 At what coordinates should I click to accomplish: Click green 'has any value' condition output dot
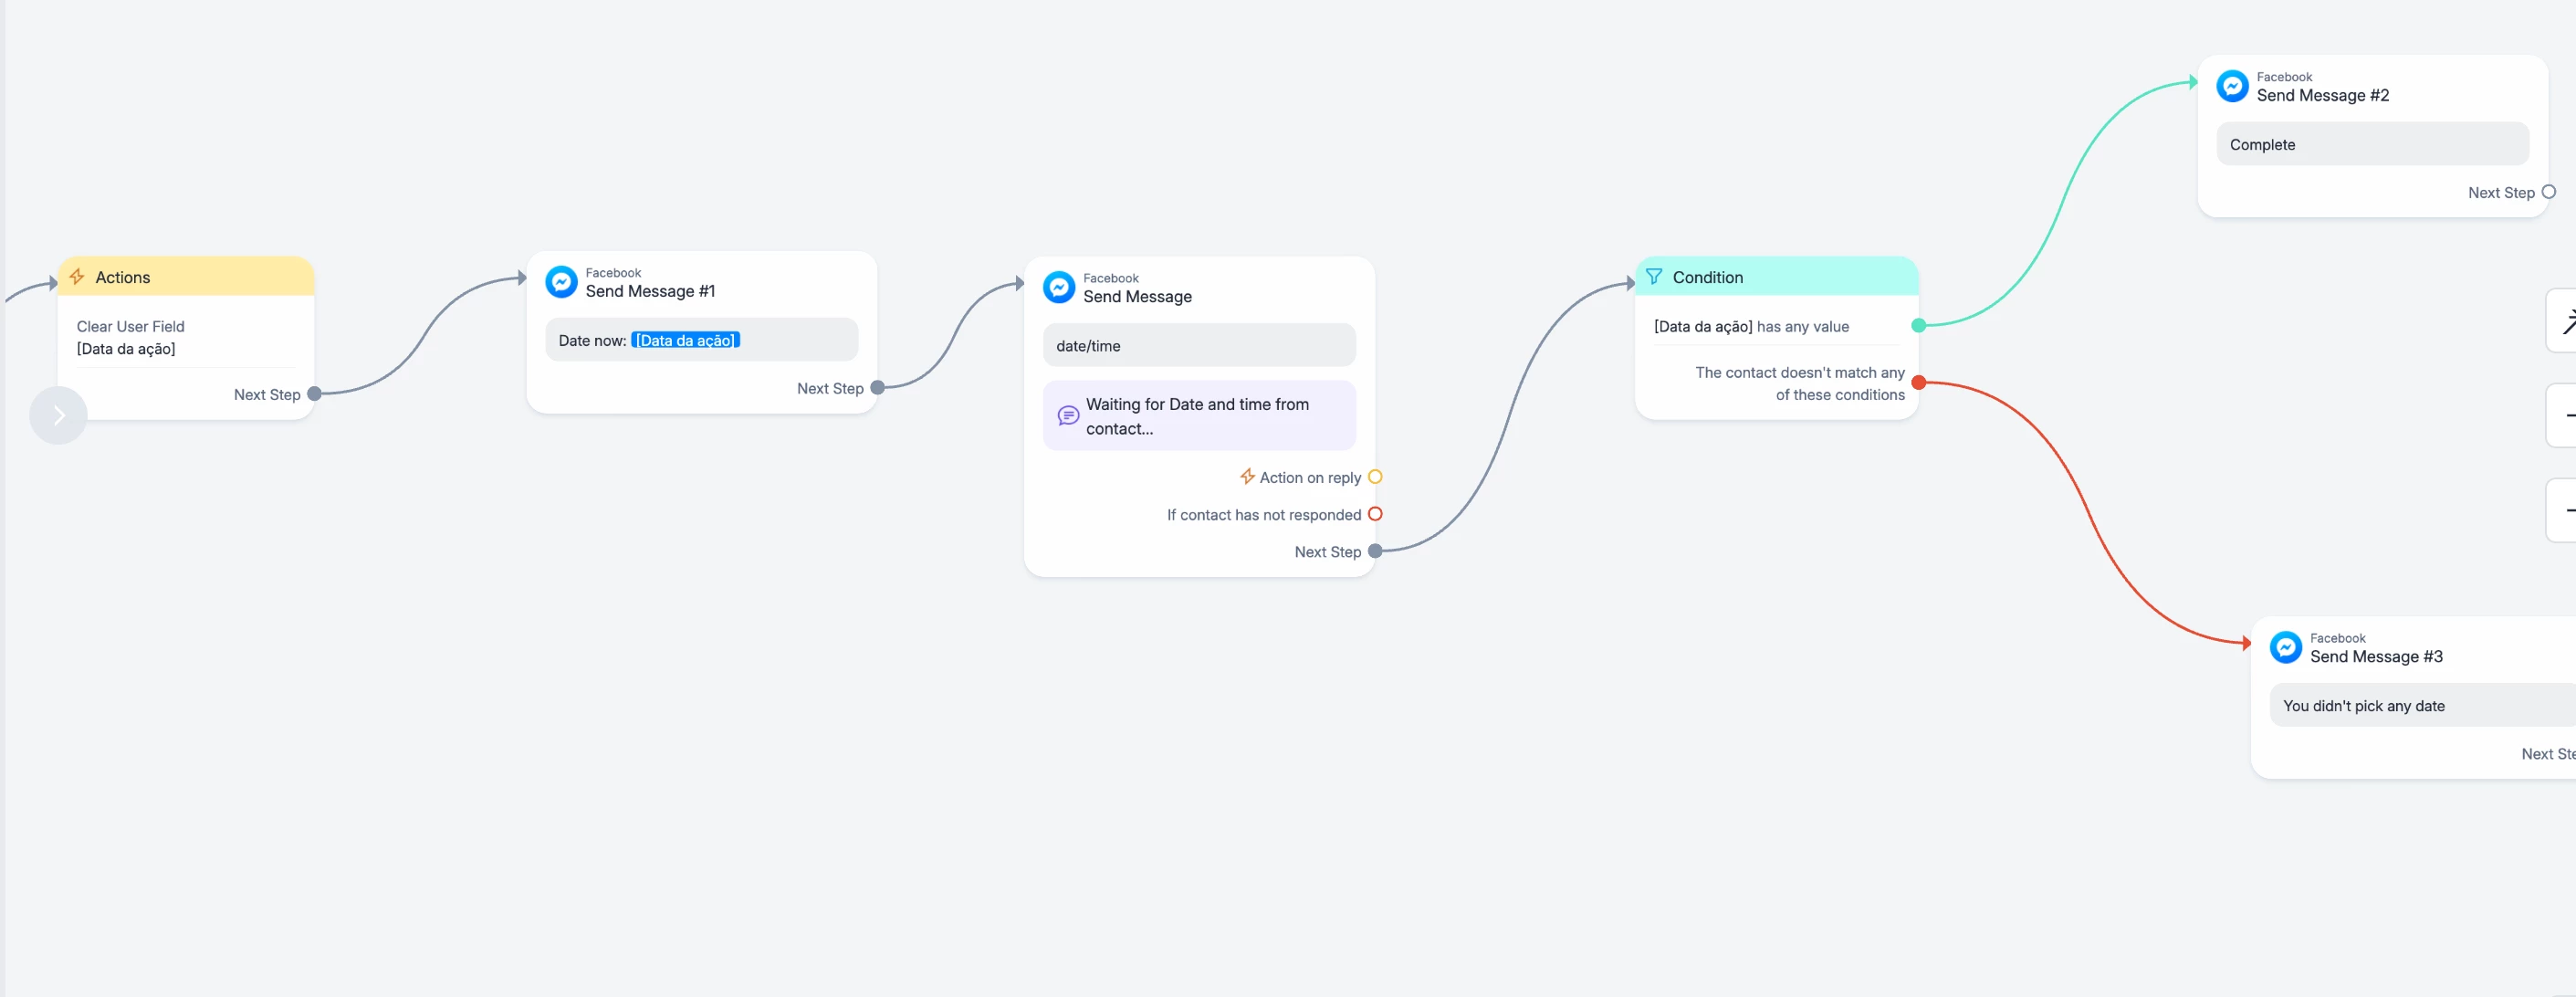point(1918,325)
